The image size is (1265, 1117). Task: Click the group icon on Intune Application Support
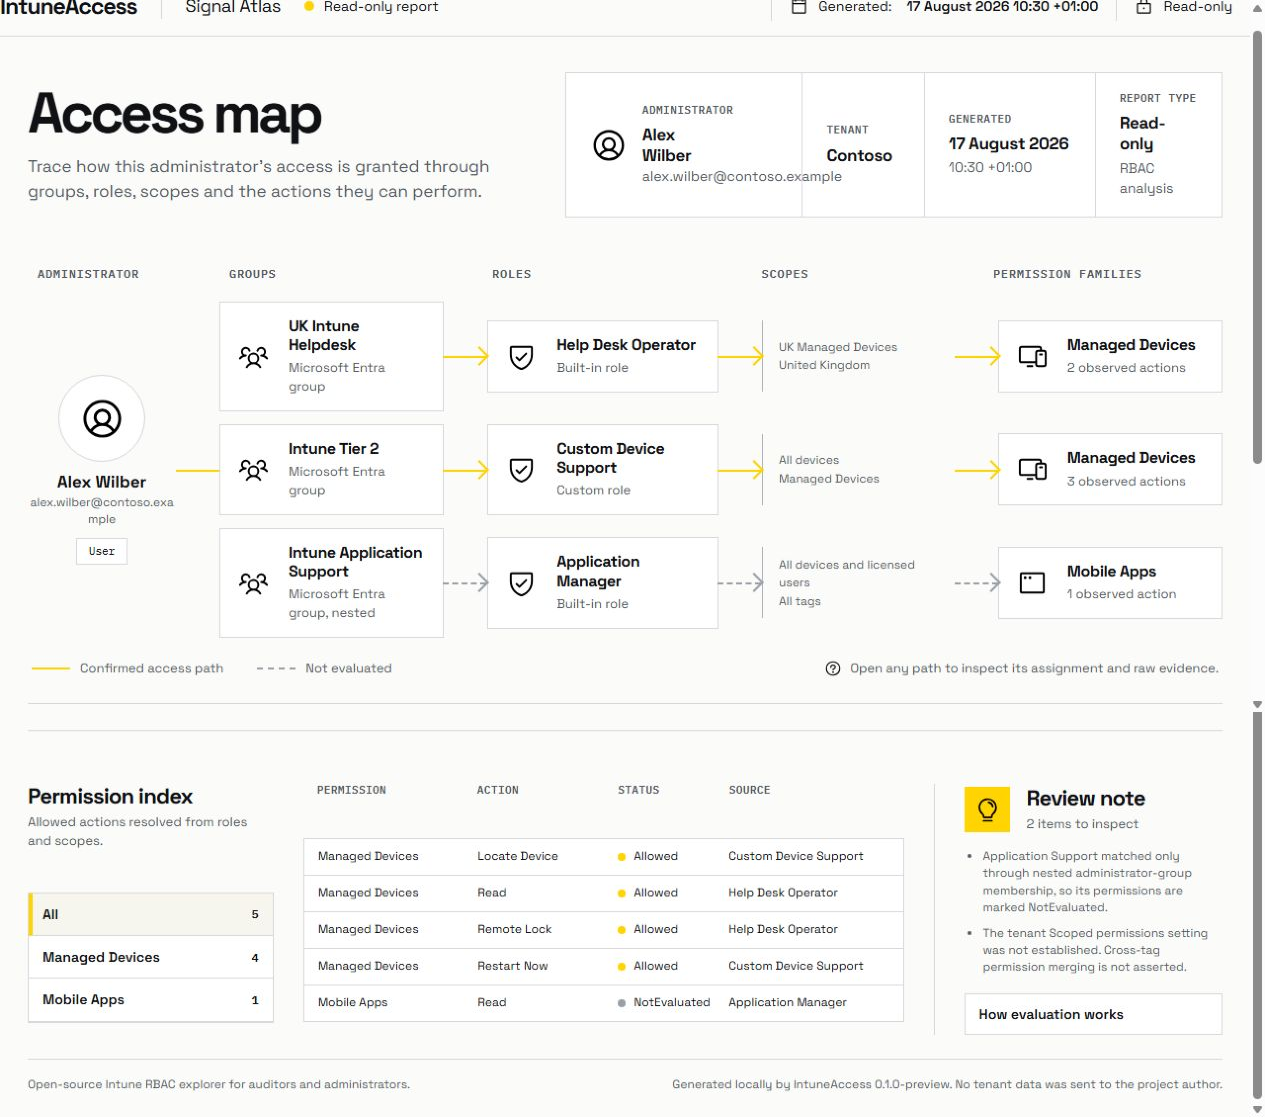254,583
